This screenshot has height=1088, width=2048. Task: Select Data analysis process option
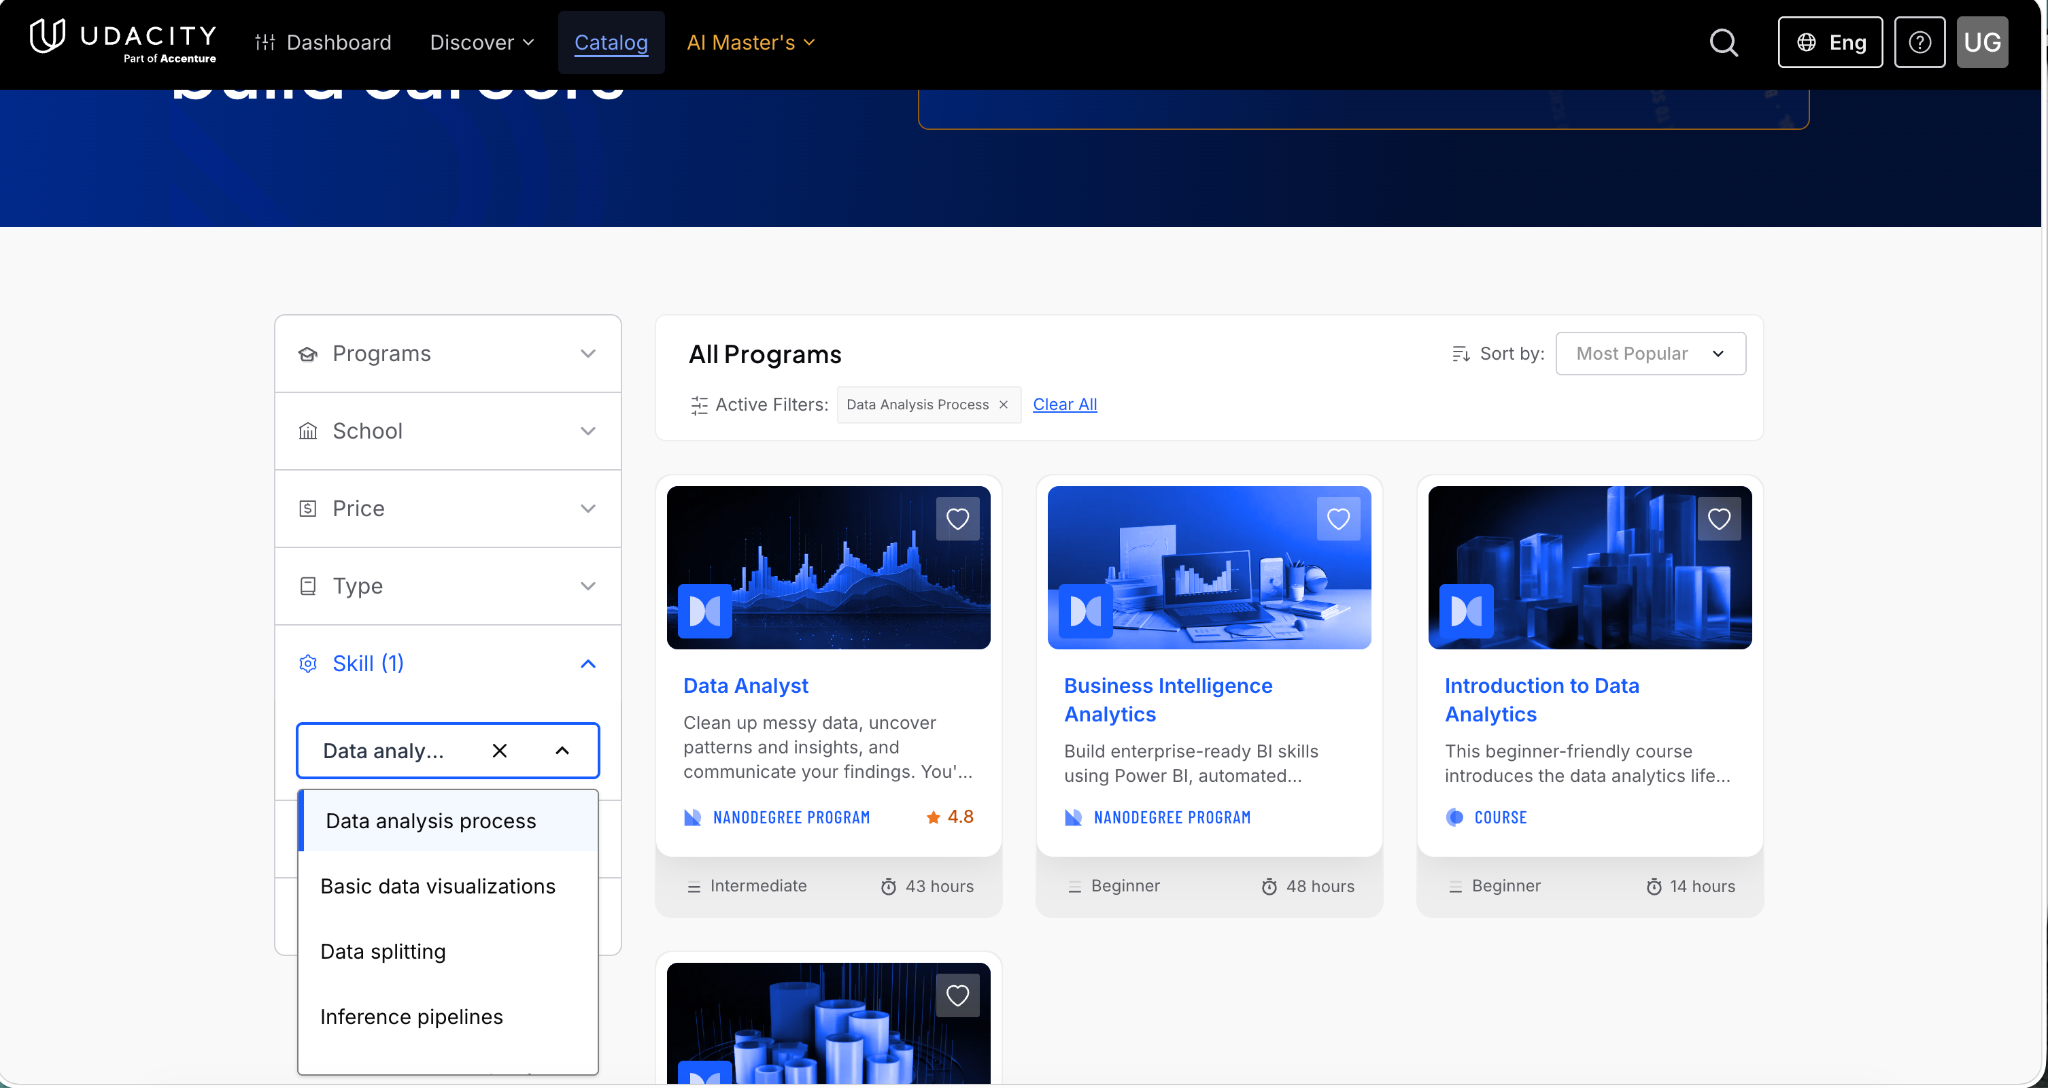coord(448,821)
